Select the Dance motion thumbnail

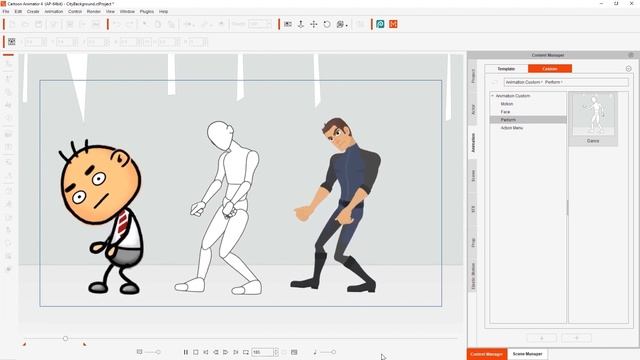(593, 119)
